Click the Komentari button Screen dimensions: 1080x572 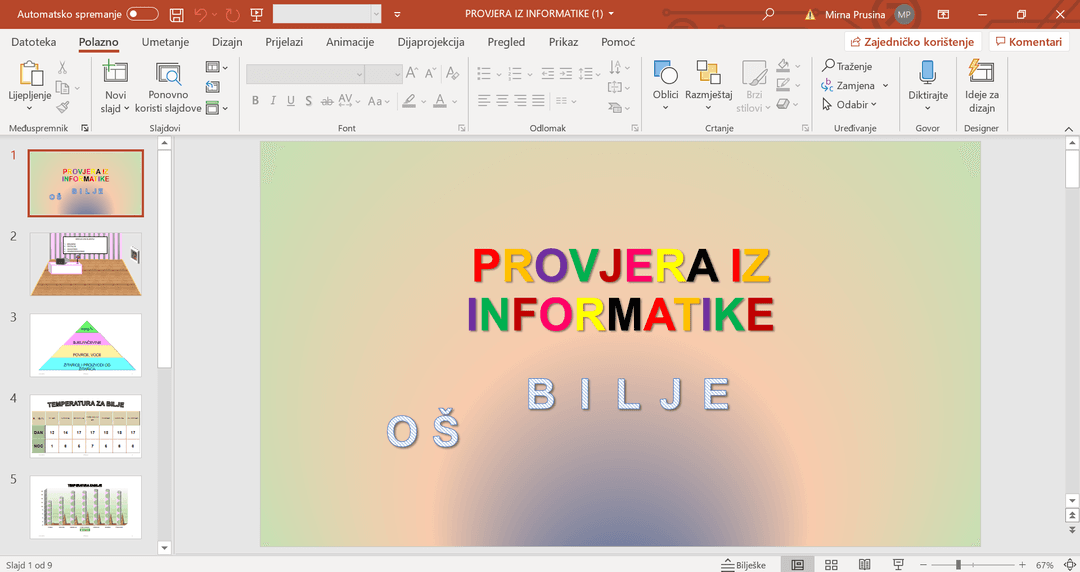coord(1028,42)
